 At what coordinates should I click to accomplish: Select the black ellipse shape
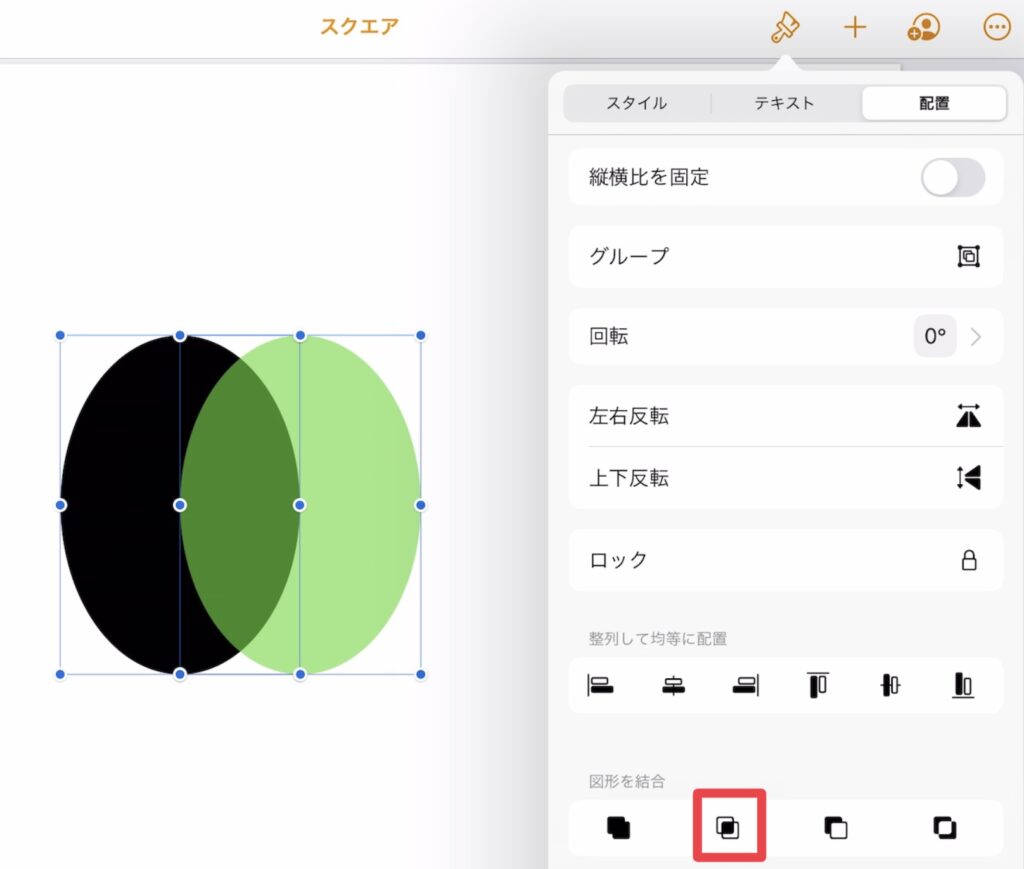click(121, 505)
